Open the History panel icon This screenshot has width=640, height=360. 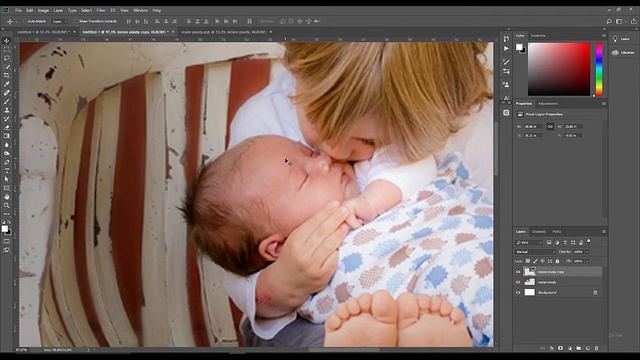coord(507,38)
